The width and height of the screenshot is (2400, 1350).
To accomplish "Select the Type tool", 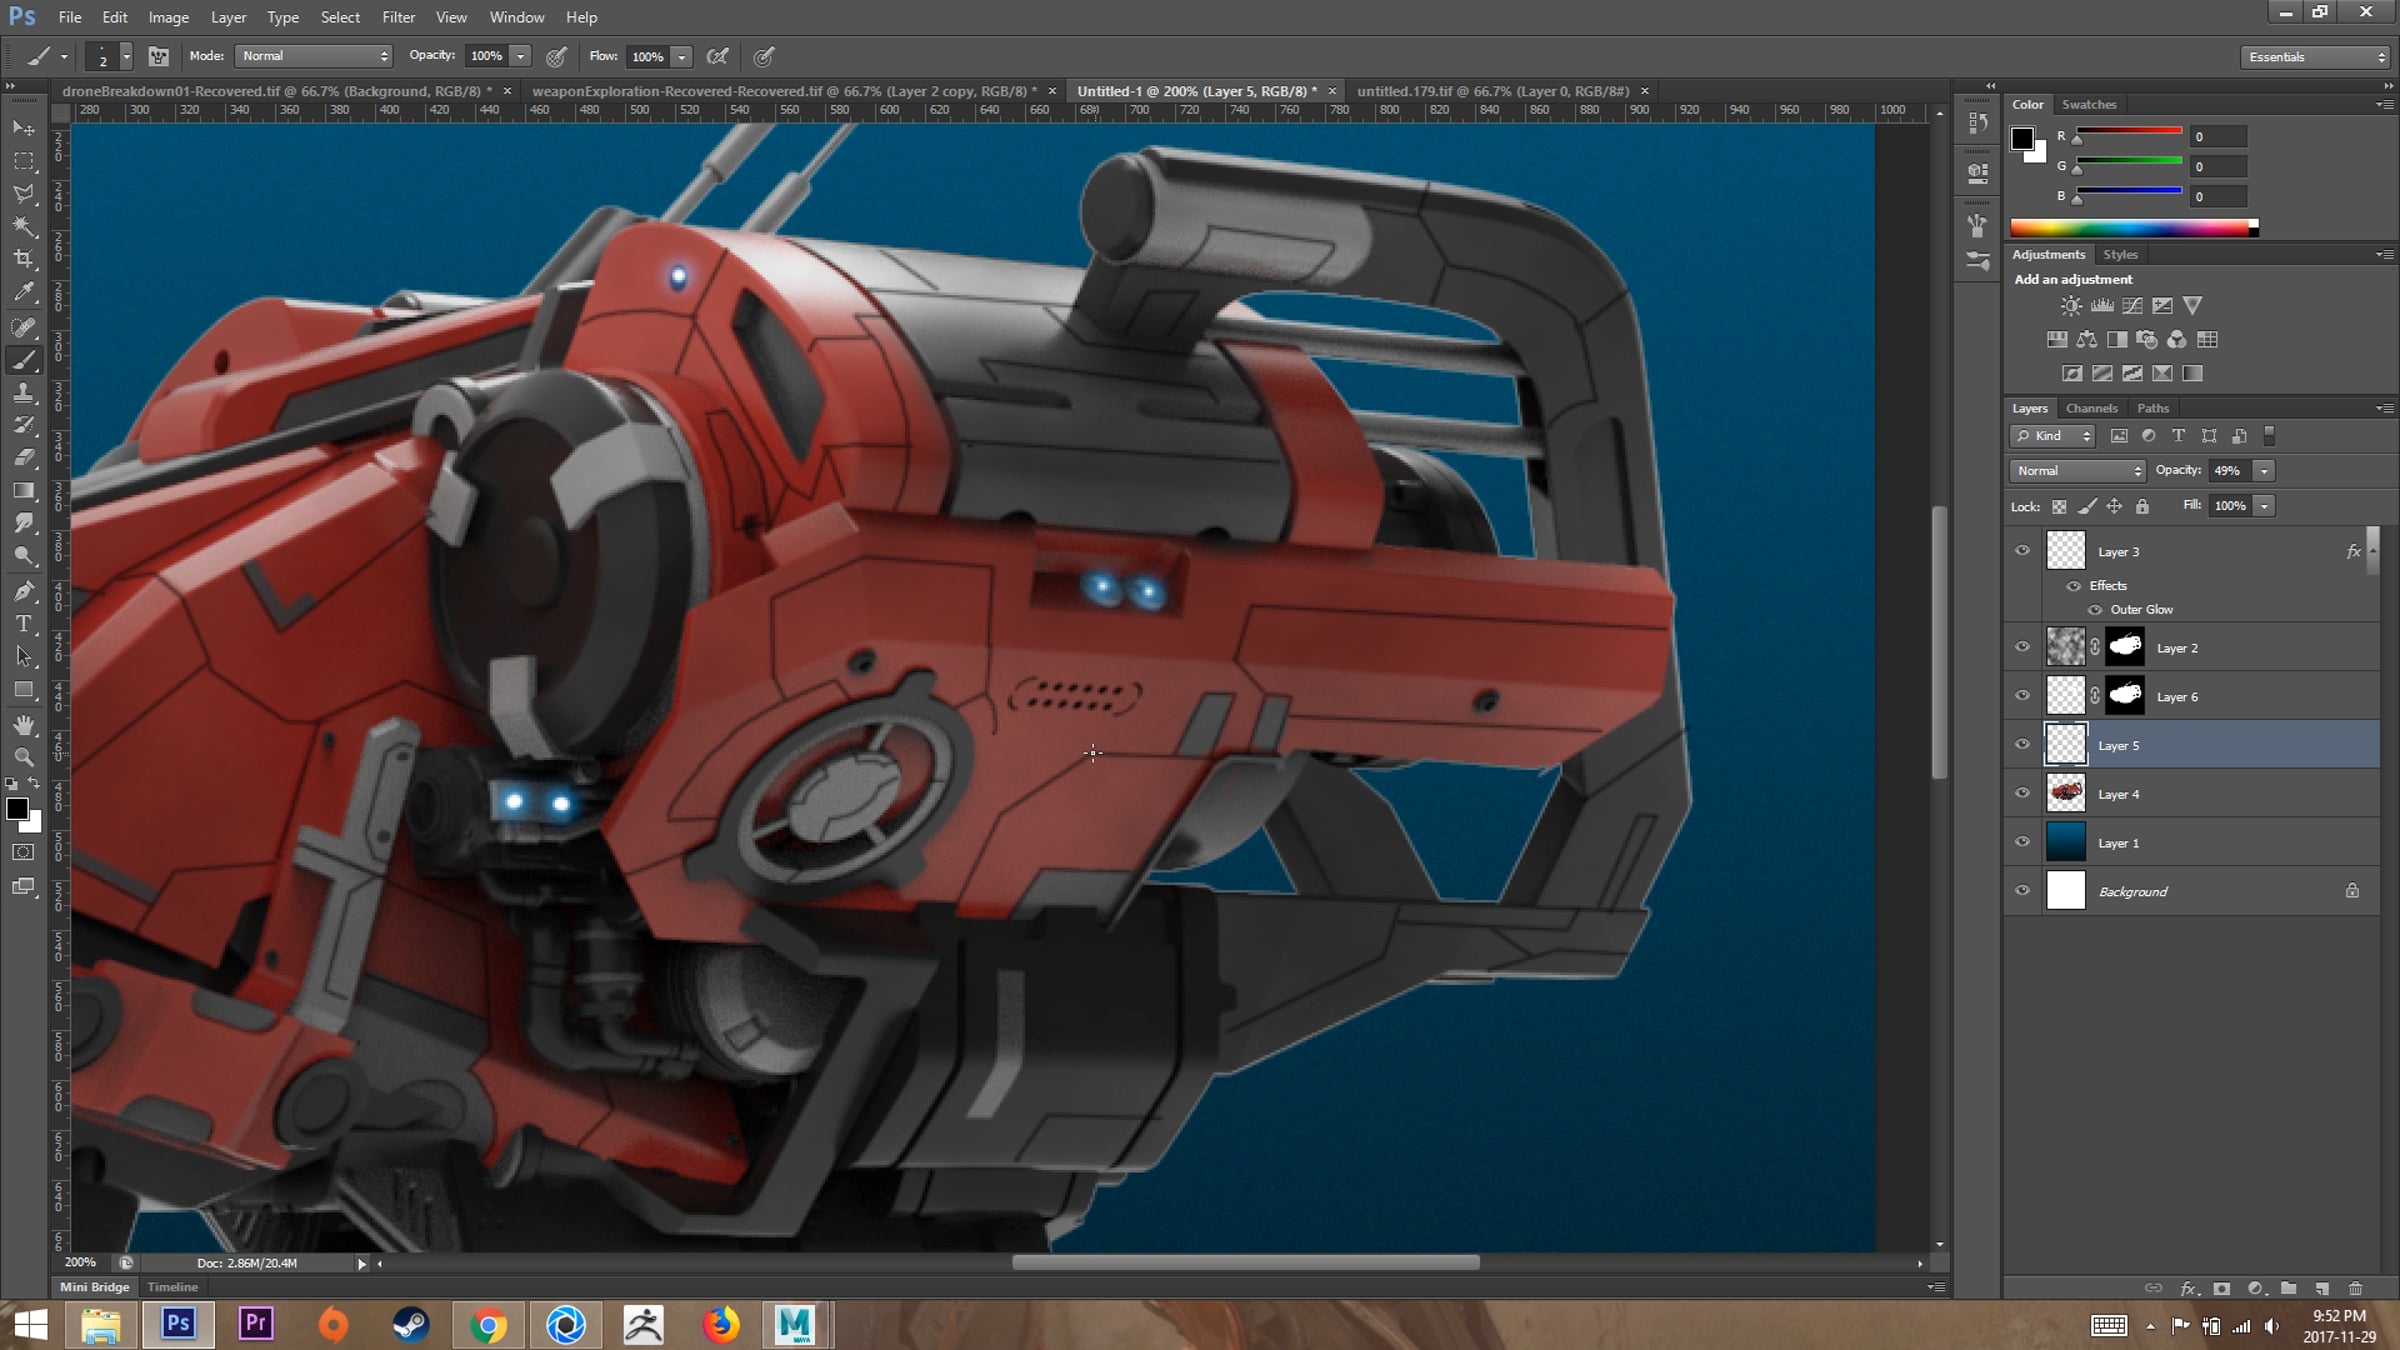I will click(x=23, y=624).
